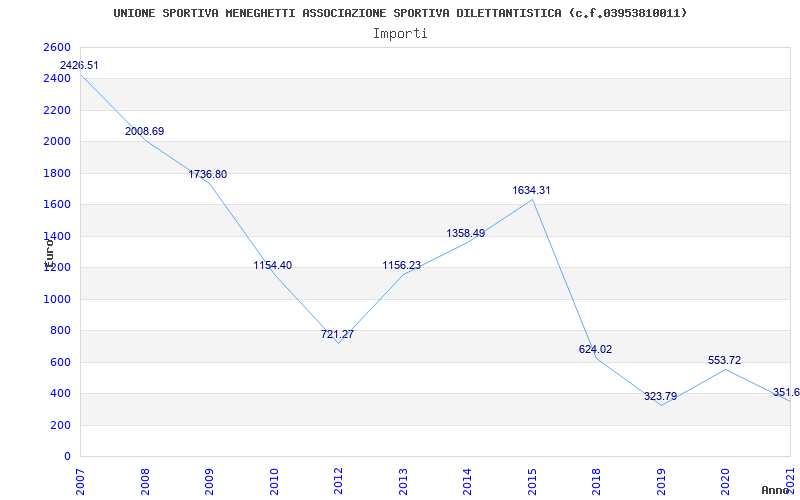Click y-axis value 1600
Viewport: 800px width, 500px height.
click(x=58, y=205)
